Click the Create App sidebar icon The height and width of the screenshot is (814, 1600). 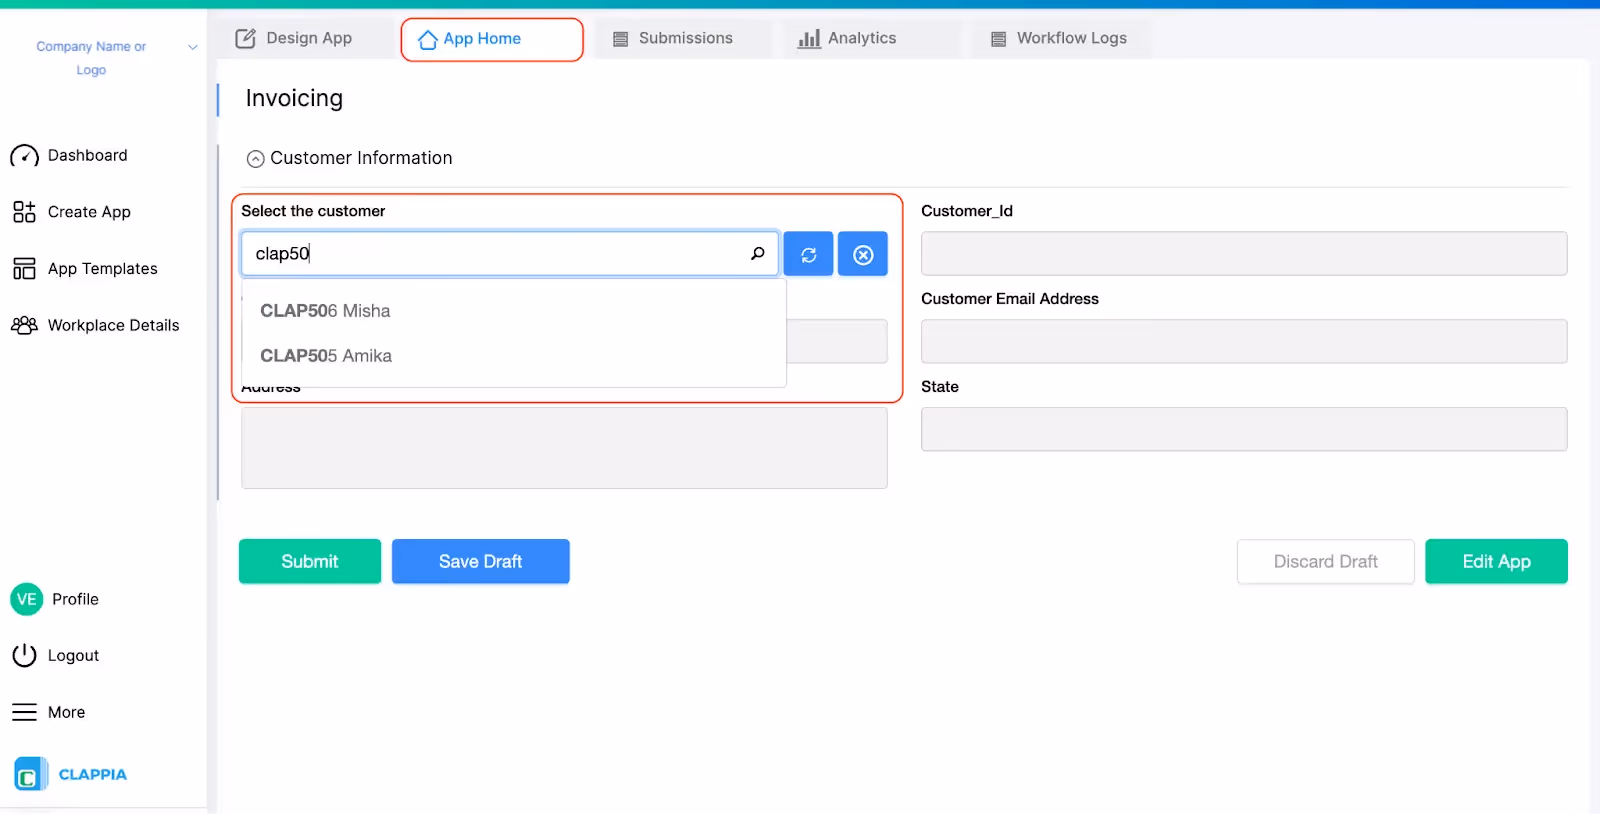pos(24,212)
